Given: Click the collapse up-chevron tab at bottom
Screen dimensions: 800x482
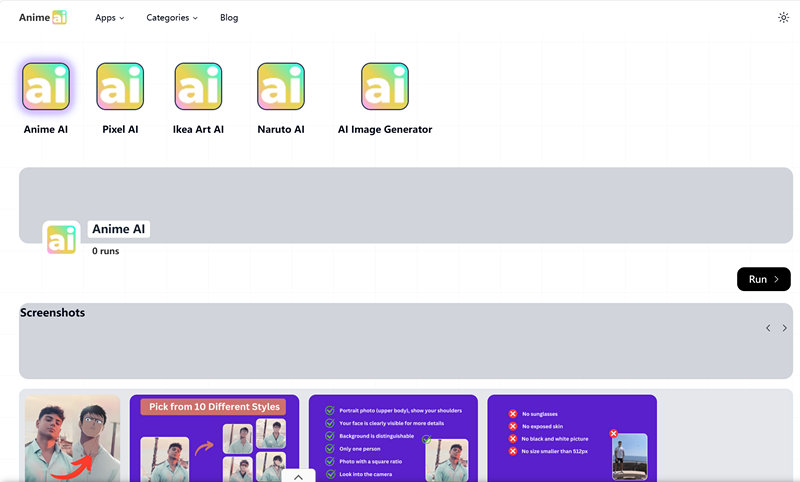Looking at the screenshot, I should [298, 476].
